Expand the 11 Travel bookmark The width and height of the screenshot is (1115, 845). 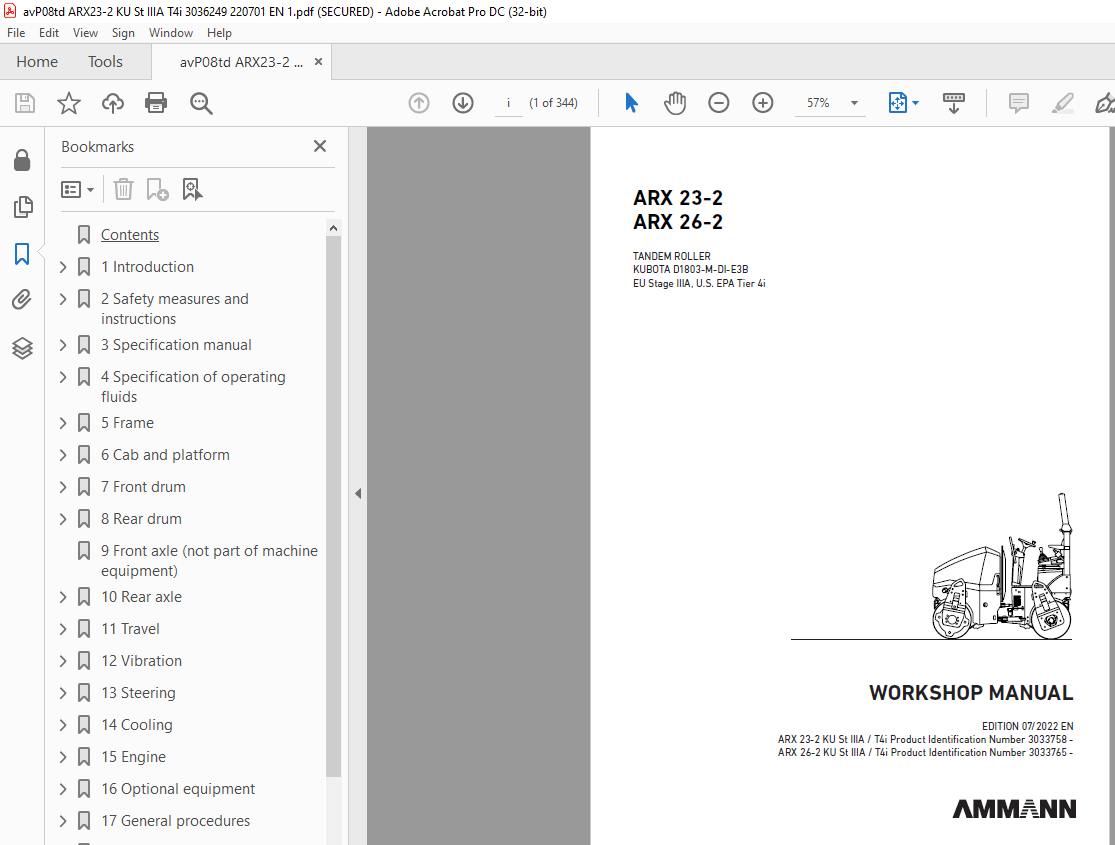(x=63, y=629)
